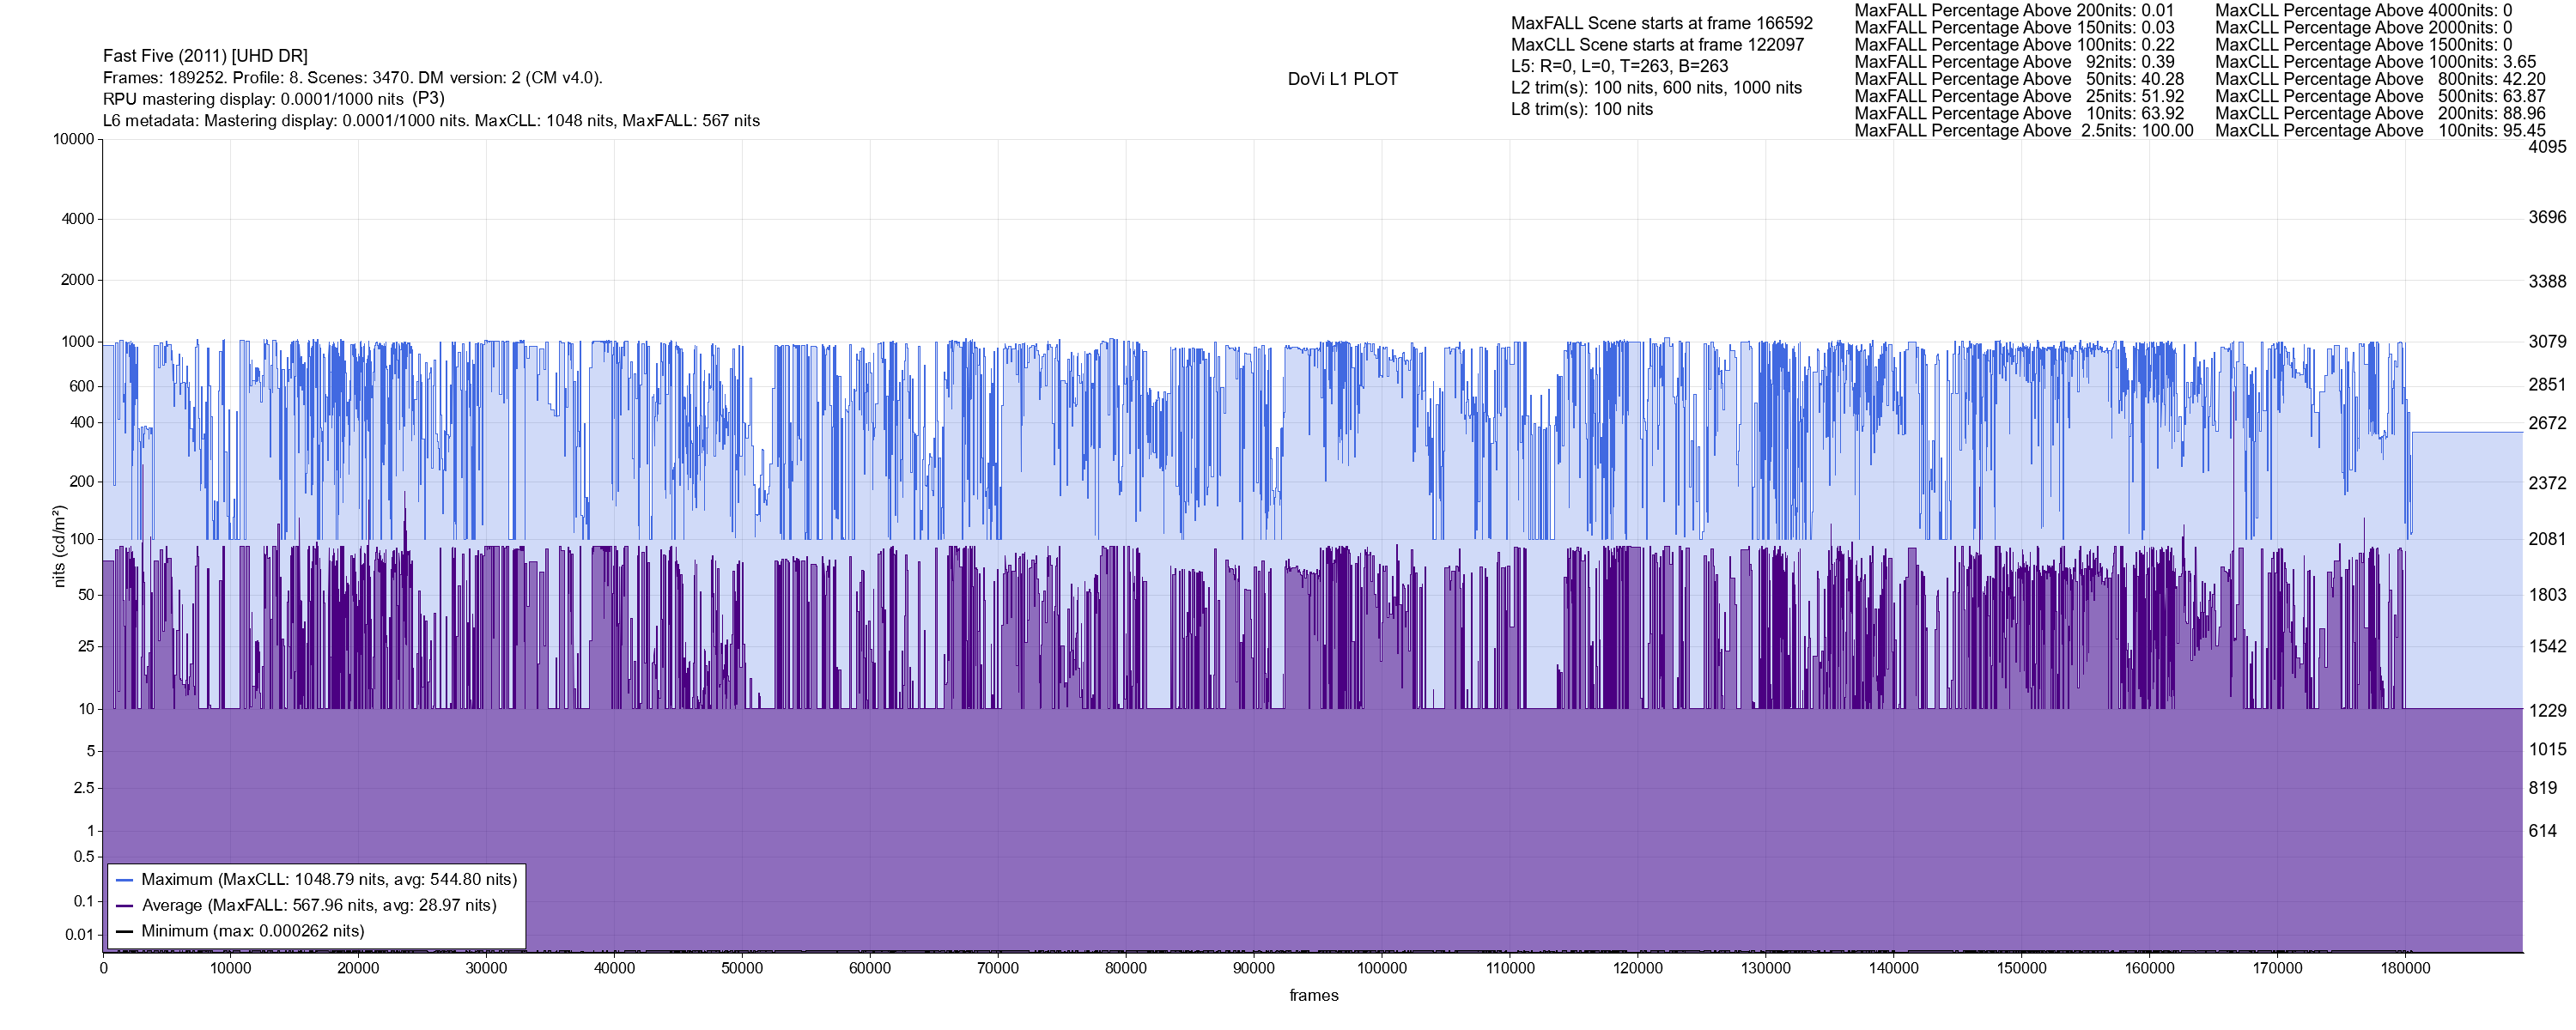Select the Maximum MaxCLL legend entry text
The image size is (2576, 1030).
329,880
